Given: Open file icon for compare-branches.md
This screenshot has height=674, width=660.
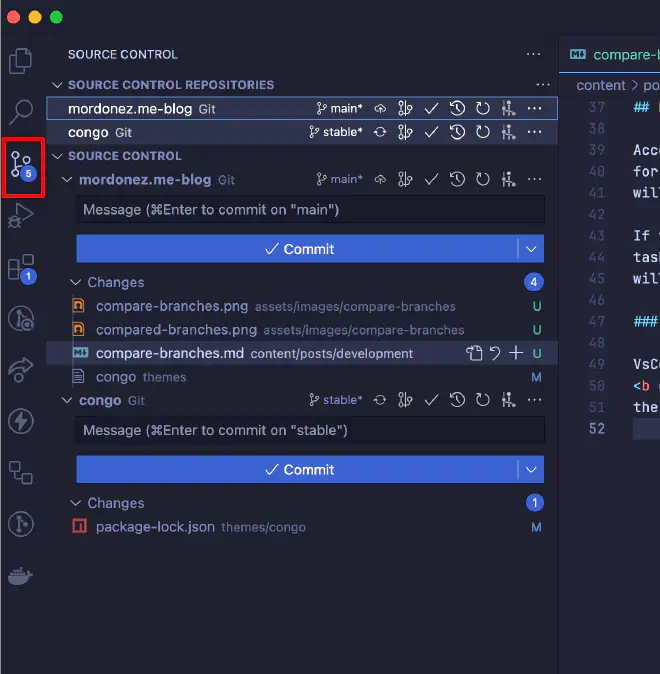Looking at the screenshot, I should (x=474, y=353).
